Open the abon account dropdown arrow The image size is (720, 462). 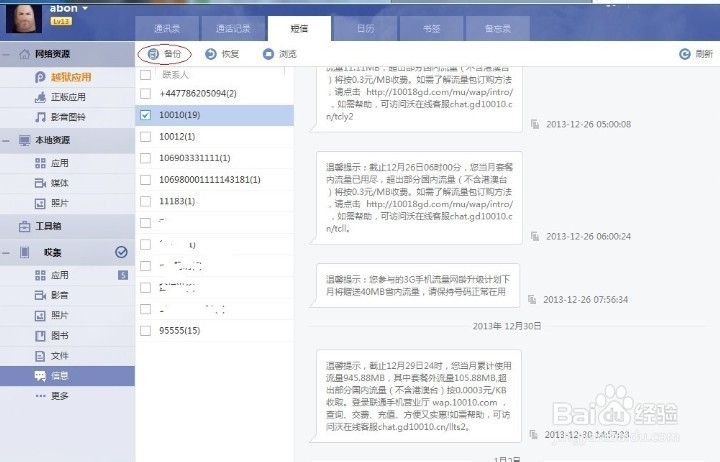(x=85, y=8)
